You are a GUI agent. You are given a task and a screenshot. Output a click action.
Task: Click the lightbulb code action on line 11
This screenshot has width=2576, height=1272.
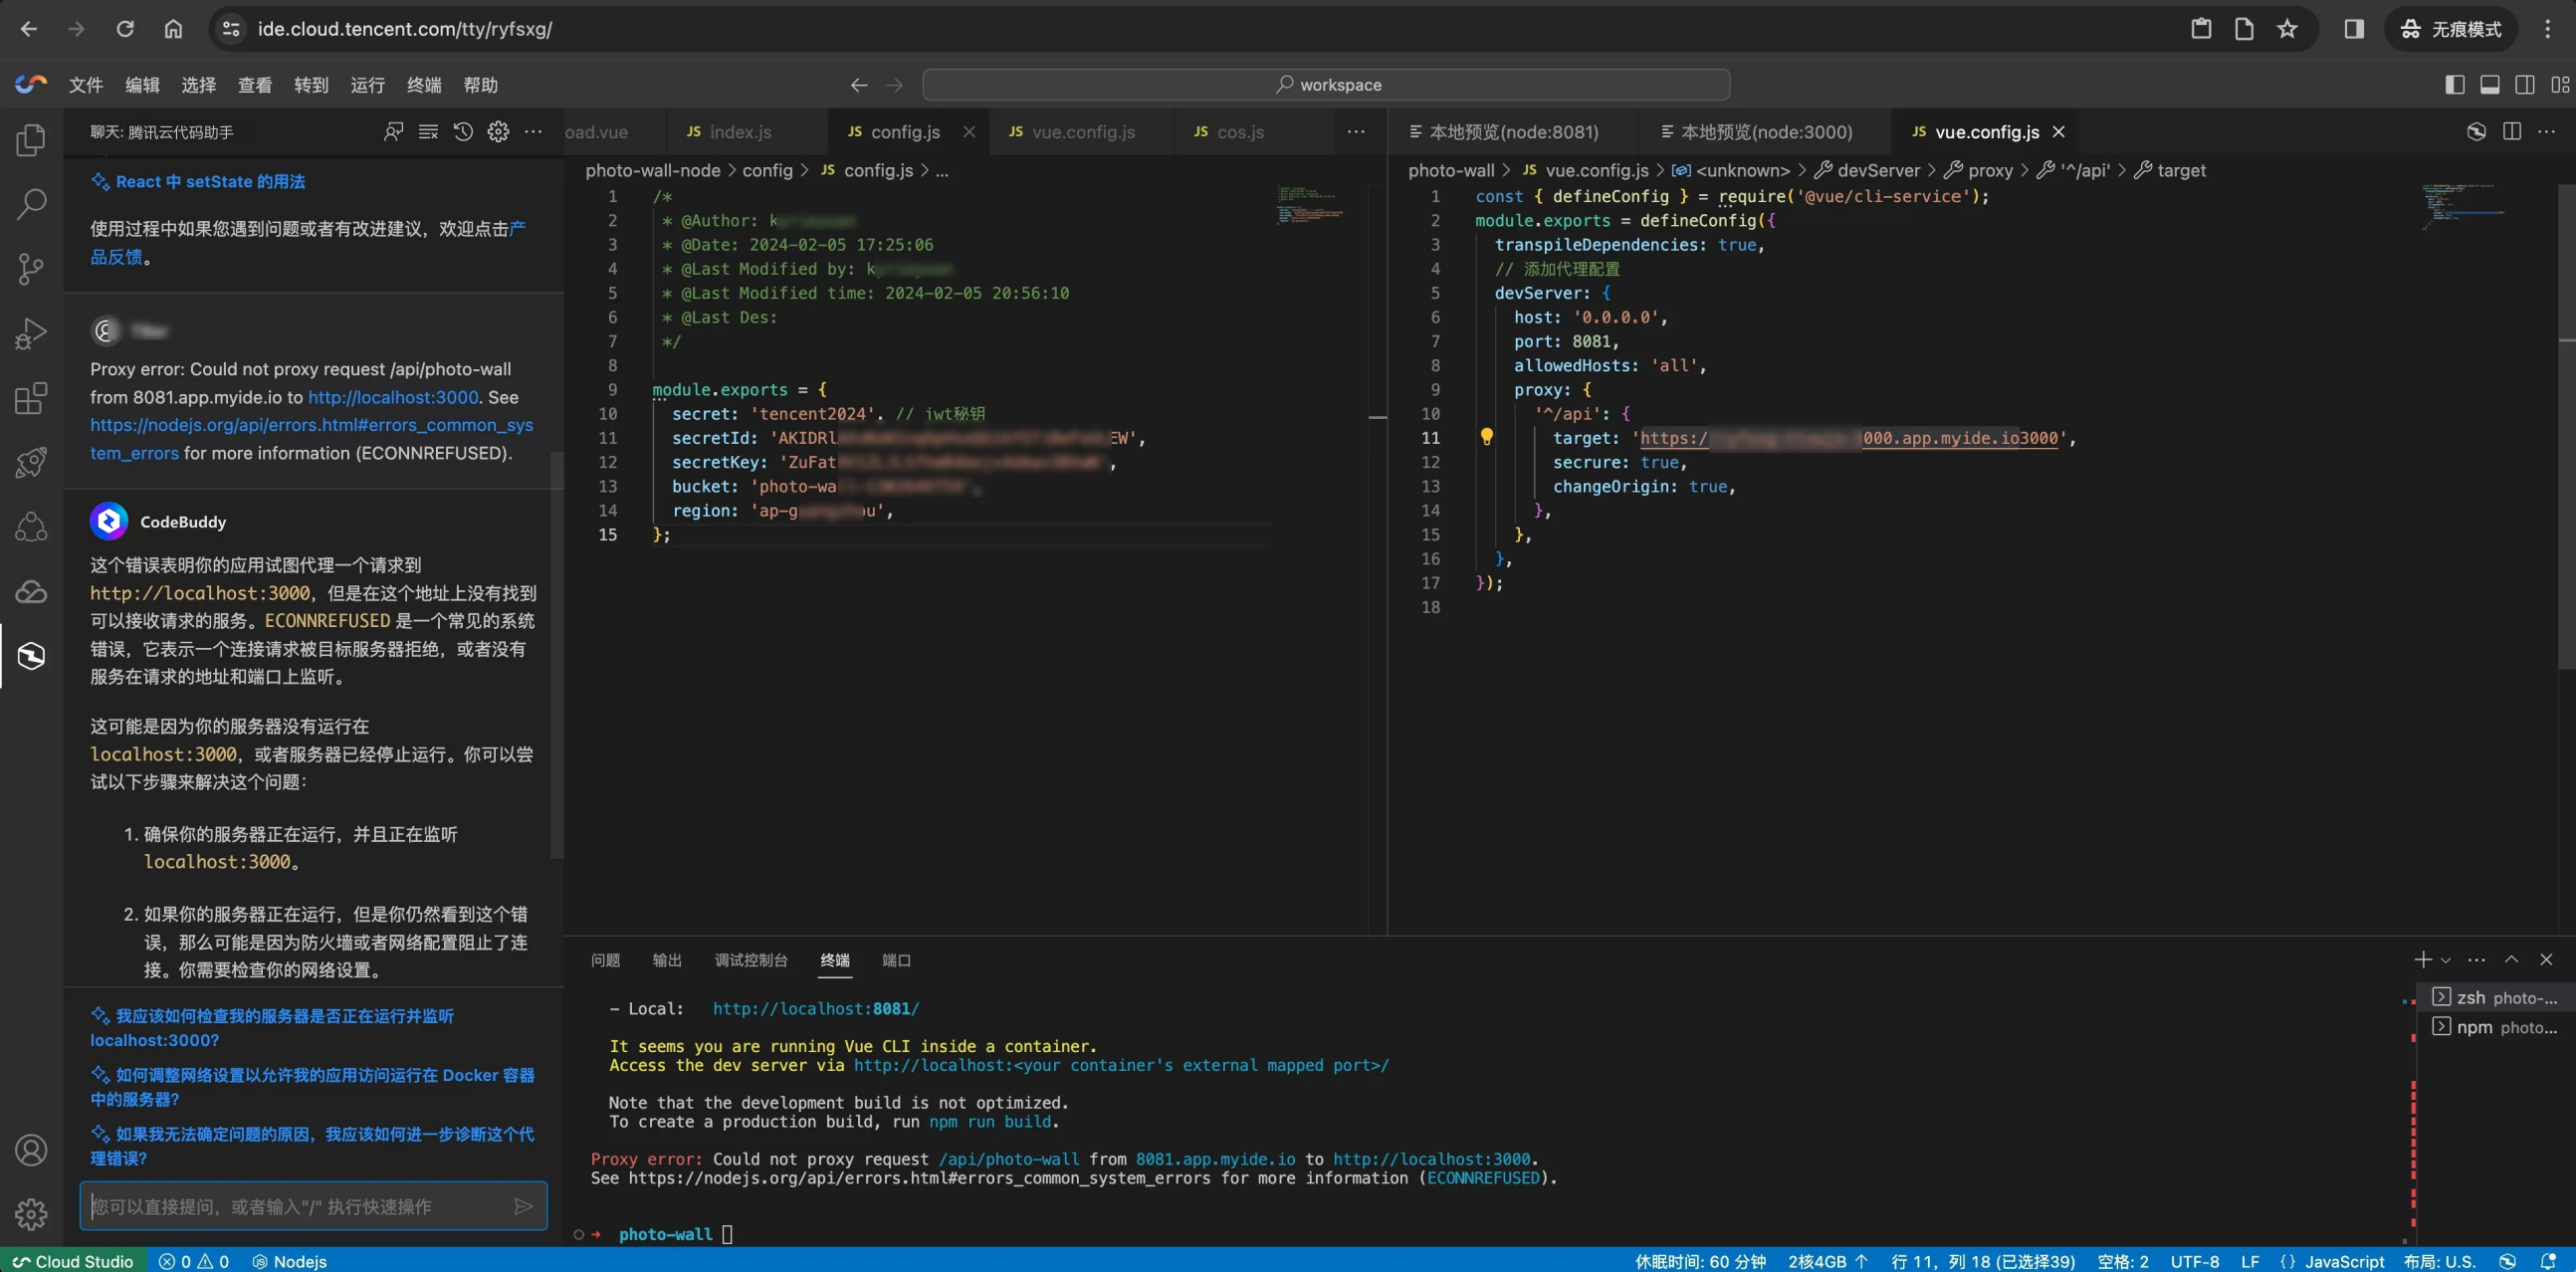pyautogui.click(x=1486, y=437)
